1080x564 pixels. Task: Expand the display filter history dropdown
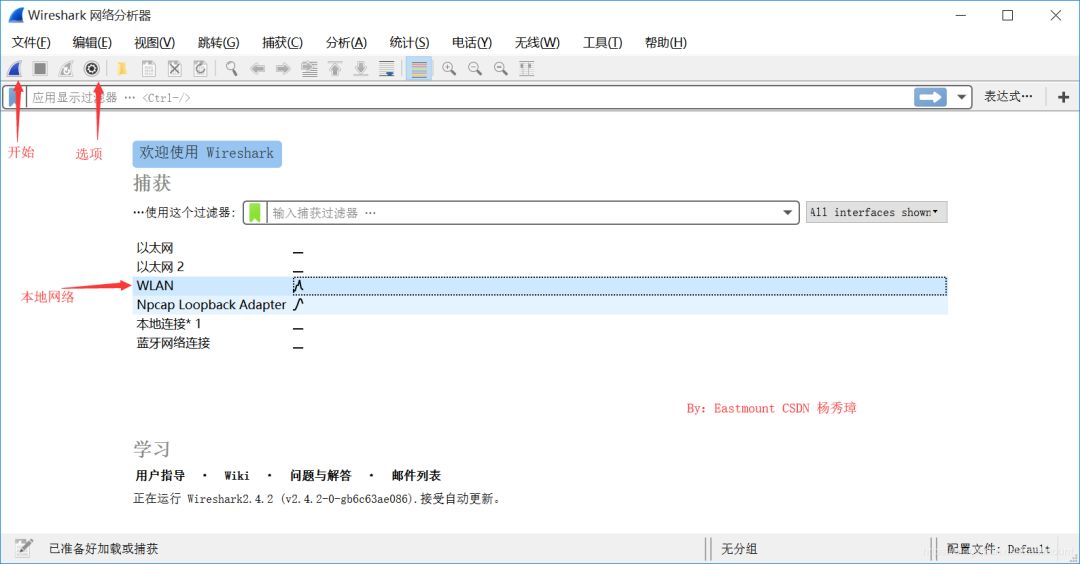[x=961, y=97]
